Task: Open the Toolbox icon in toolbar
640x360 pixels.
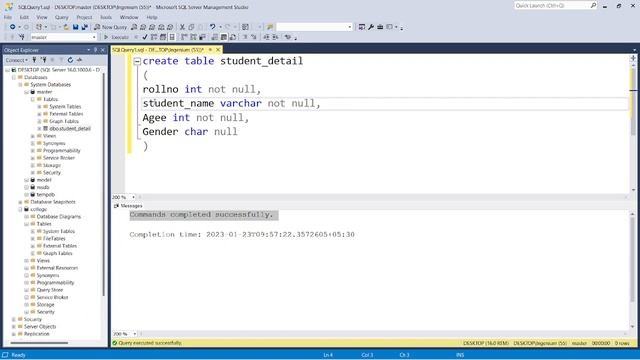Action: (380, 27)
